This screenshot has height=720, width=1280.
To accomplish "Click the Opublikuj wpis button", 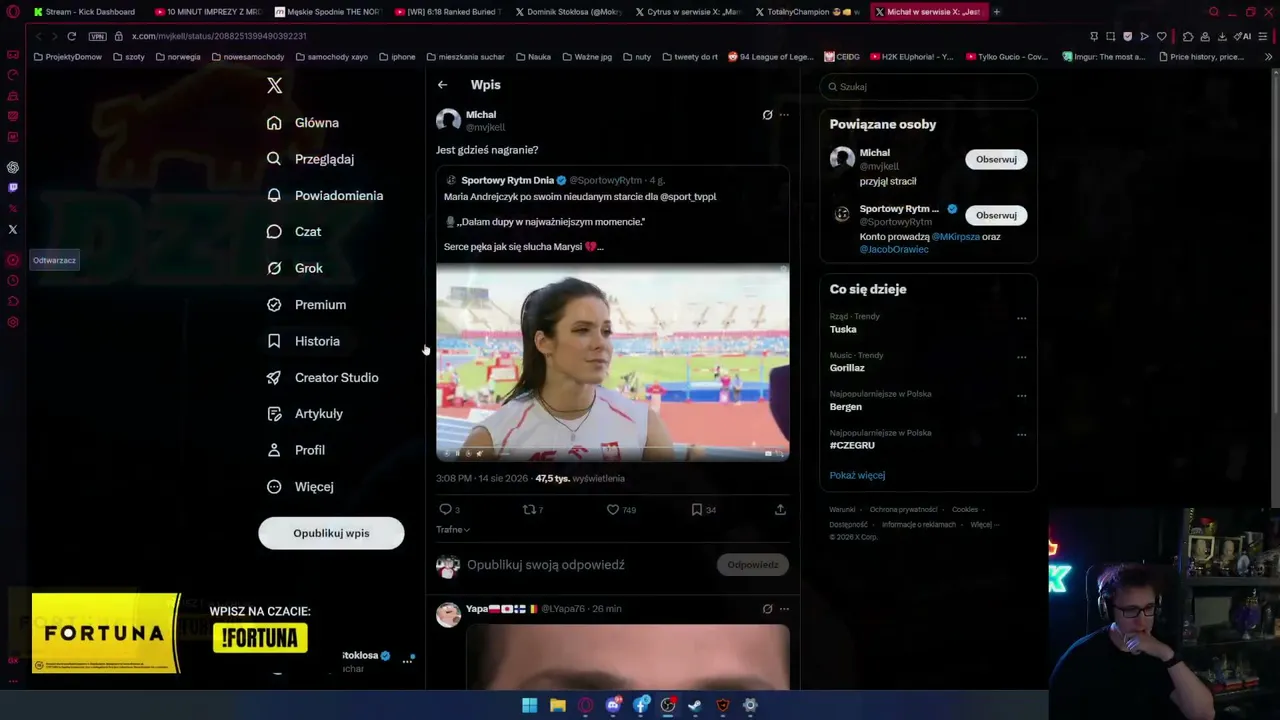I will 331,533.
